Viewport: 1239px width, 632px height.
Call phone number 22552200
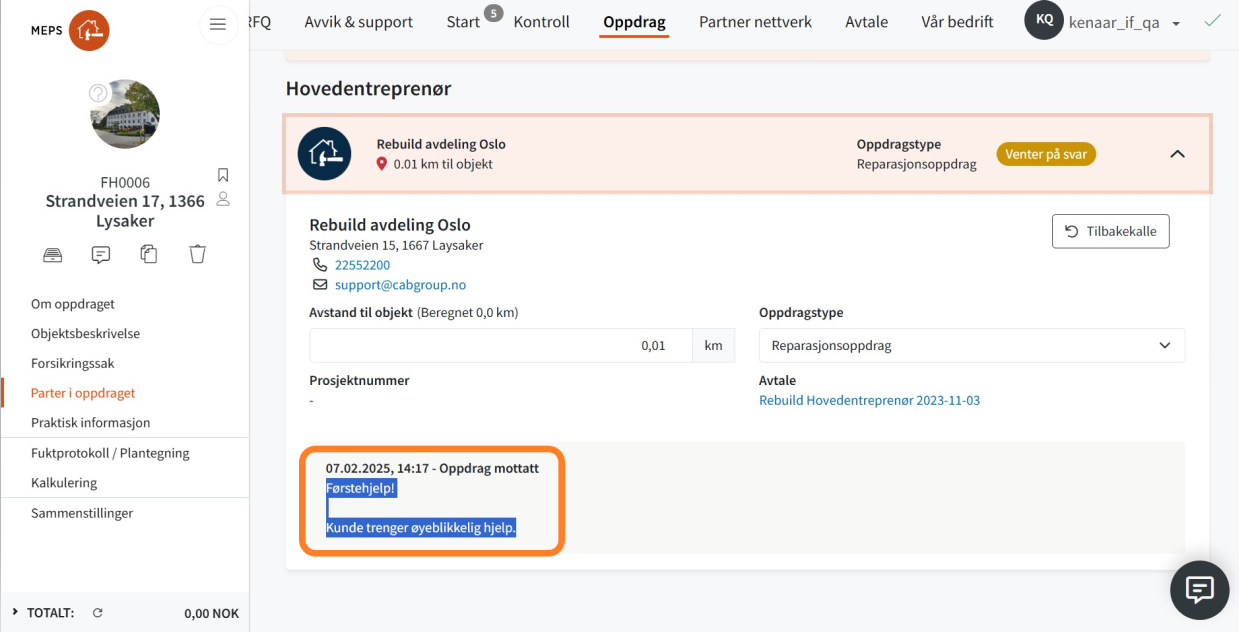click(x=362, y=265)
